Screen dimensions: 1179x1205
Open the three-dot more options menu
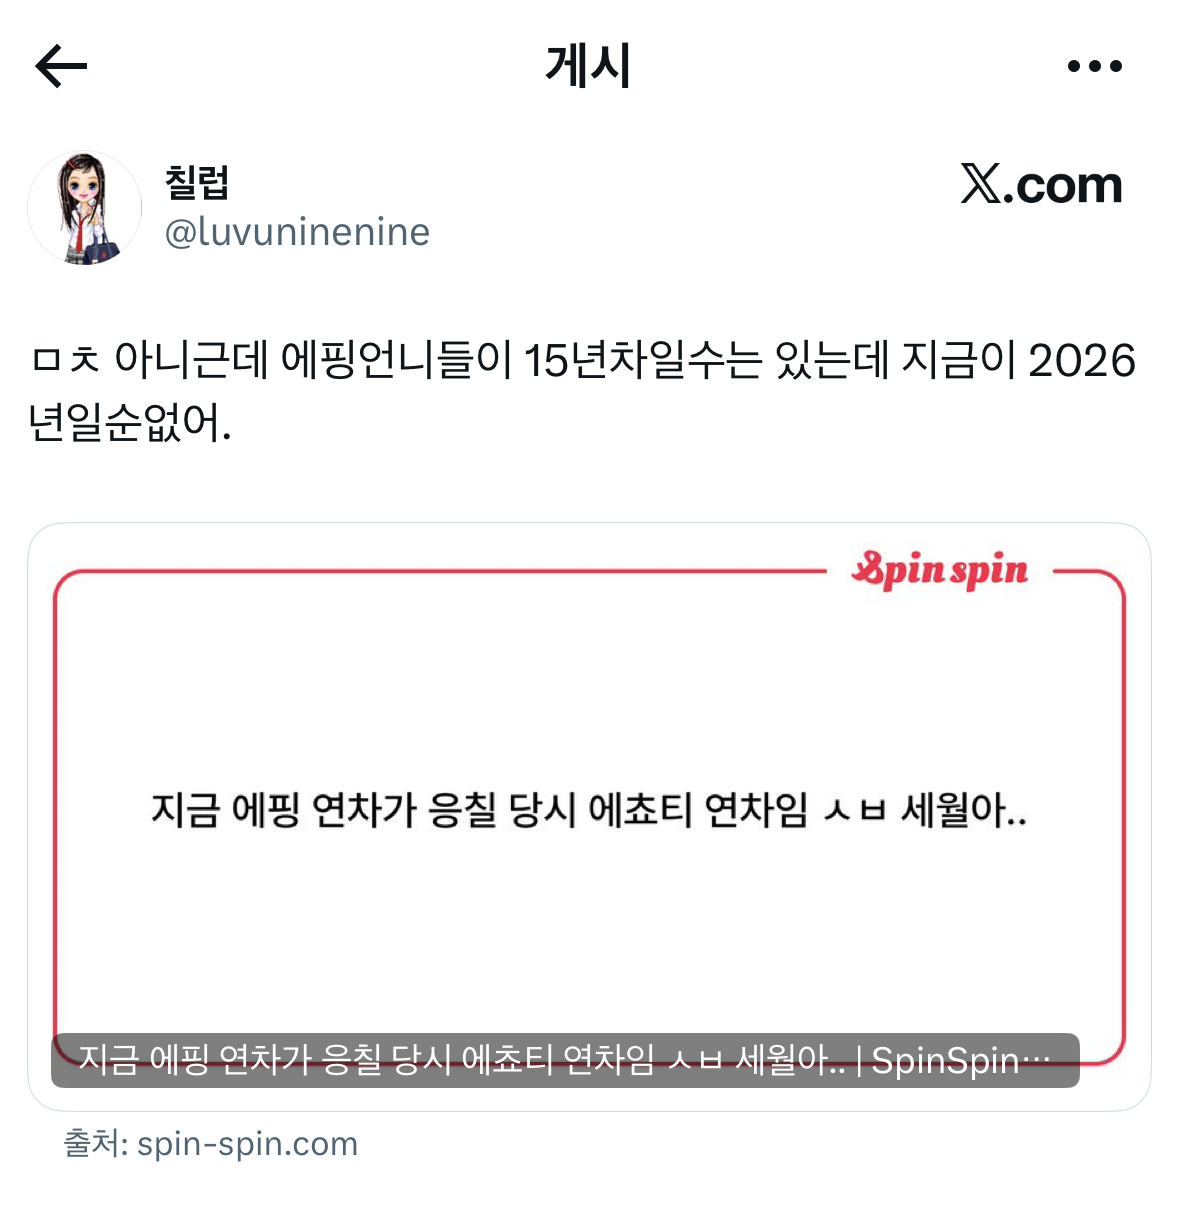[1094, 67]
